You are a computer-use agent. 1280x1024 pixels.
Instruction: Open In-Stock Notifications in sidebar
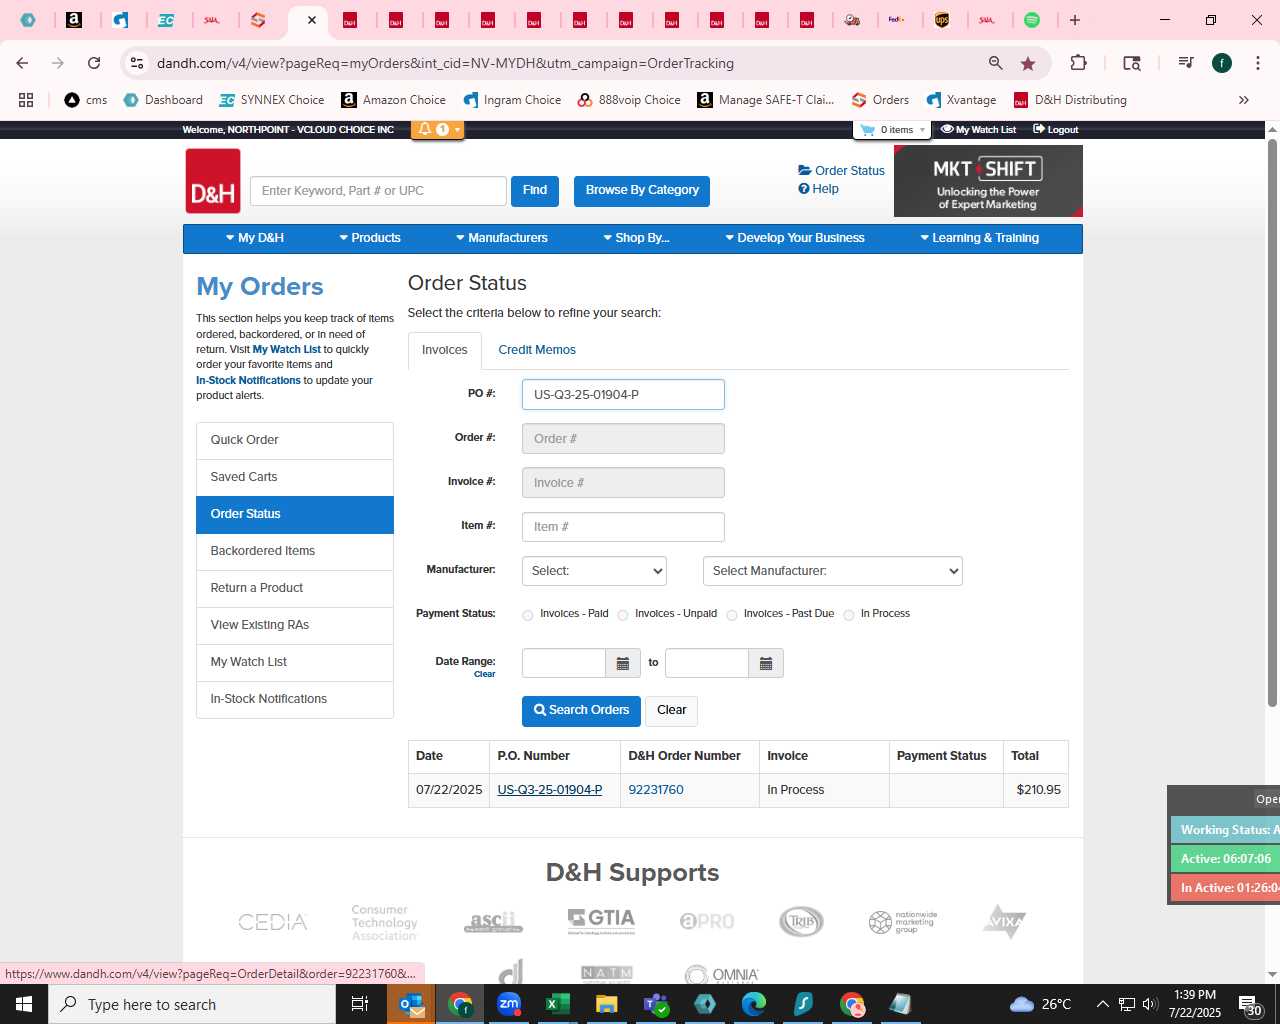pos(295,699)
